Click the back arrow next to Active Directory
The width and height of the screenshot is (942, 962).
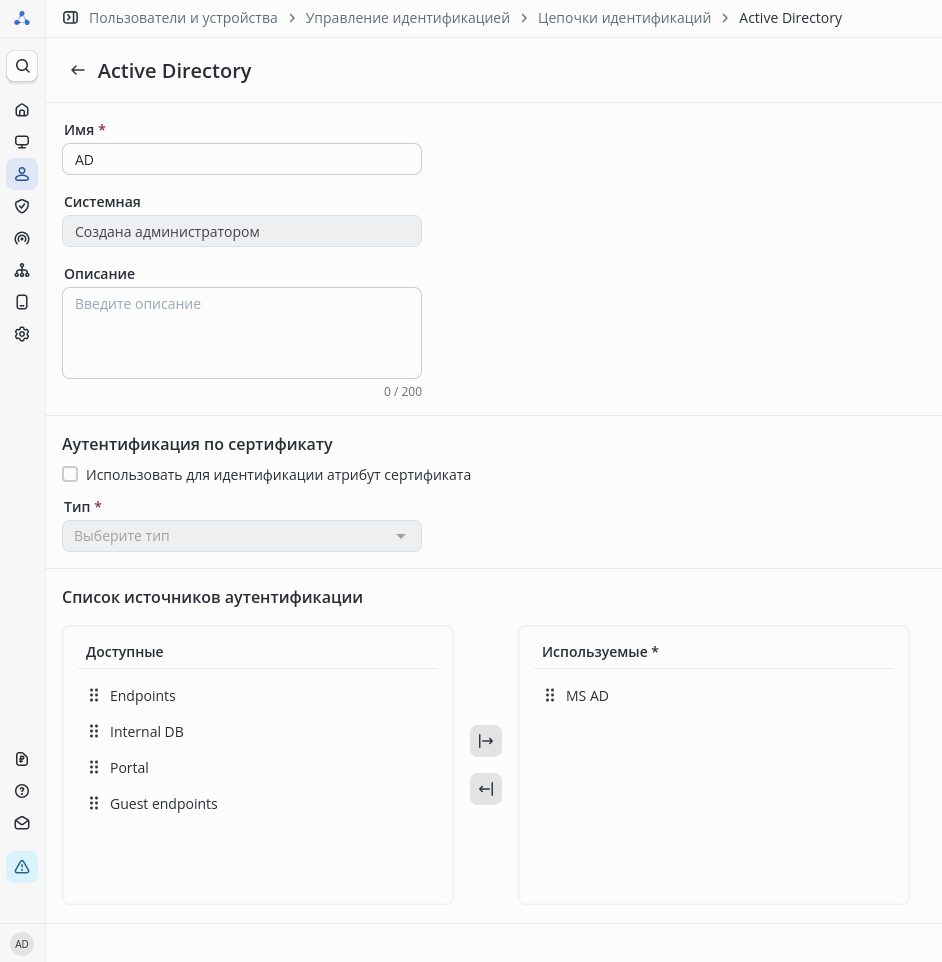click(x=78, y=70)
